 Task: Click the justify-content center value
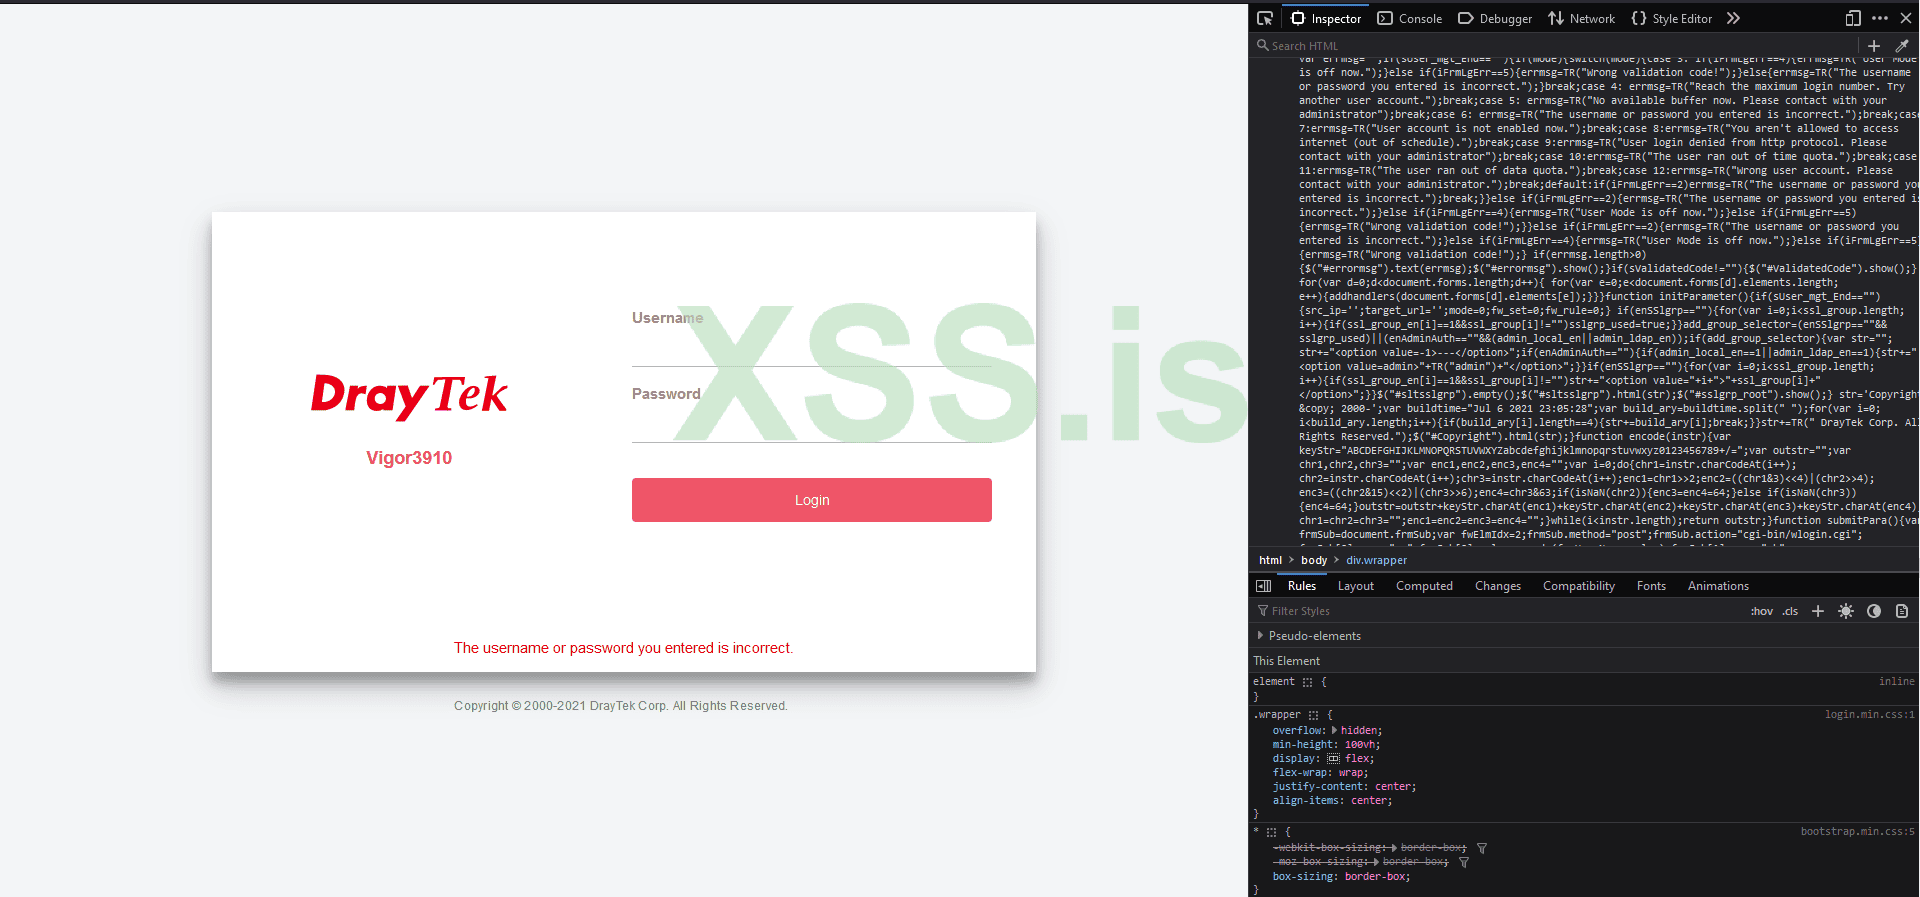(1393, 786)
